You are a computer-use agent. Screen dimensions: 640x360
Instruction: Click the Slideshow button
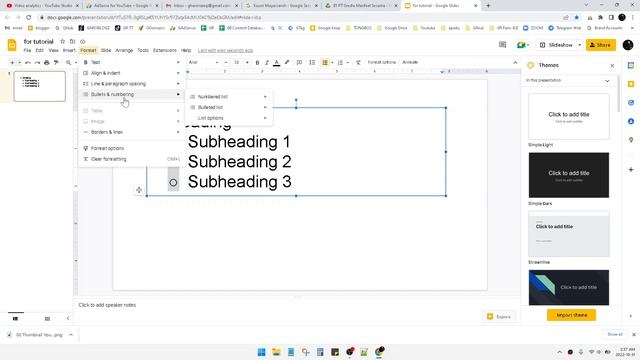(556, 45)
